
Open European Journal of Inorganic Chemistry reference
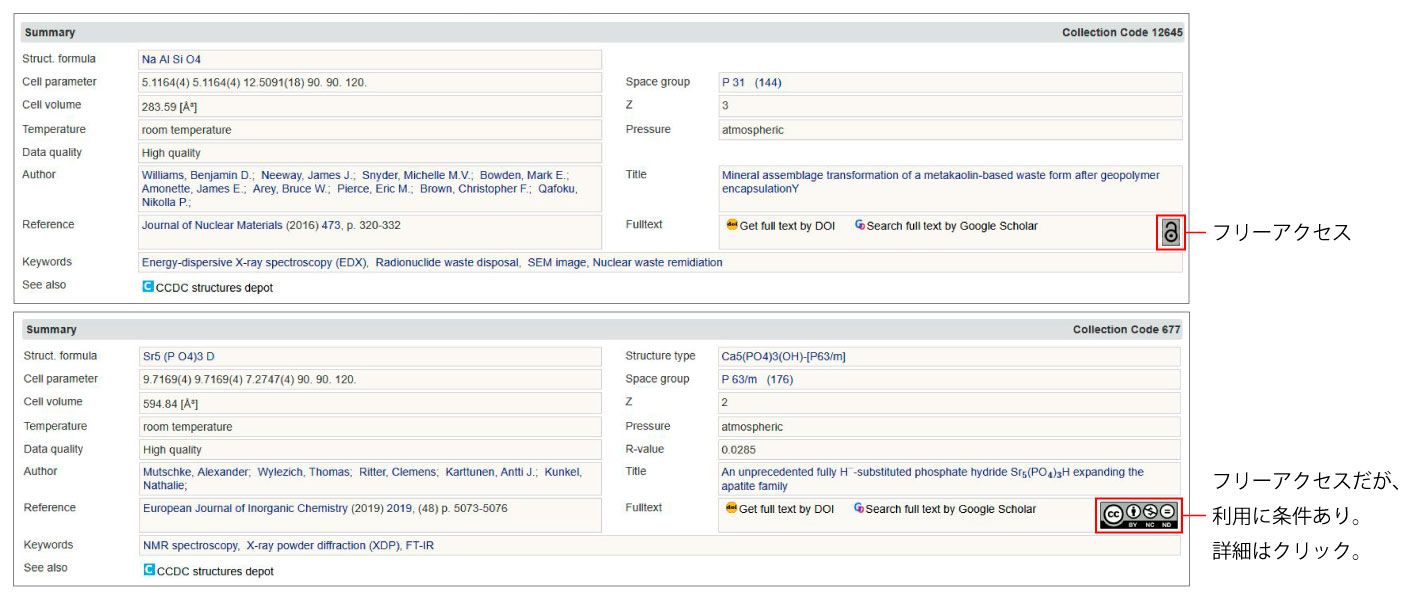(x=245, y=509)
